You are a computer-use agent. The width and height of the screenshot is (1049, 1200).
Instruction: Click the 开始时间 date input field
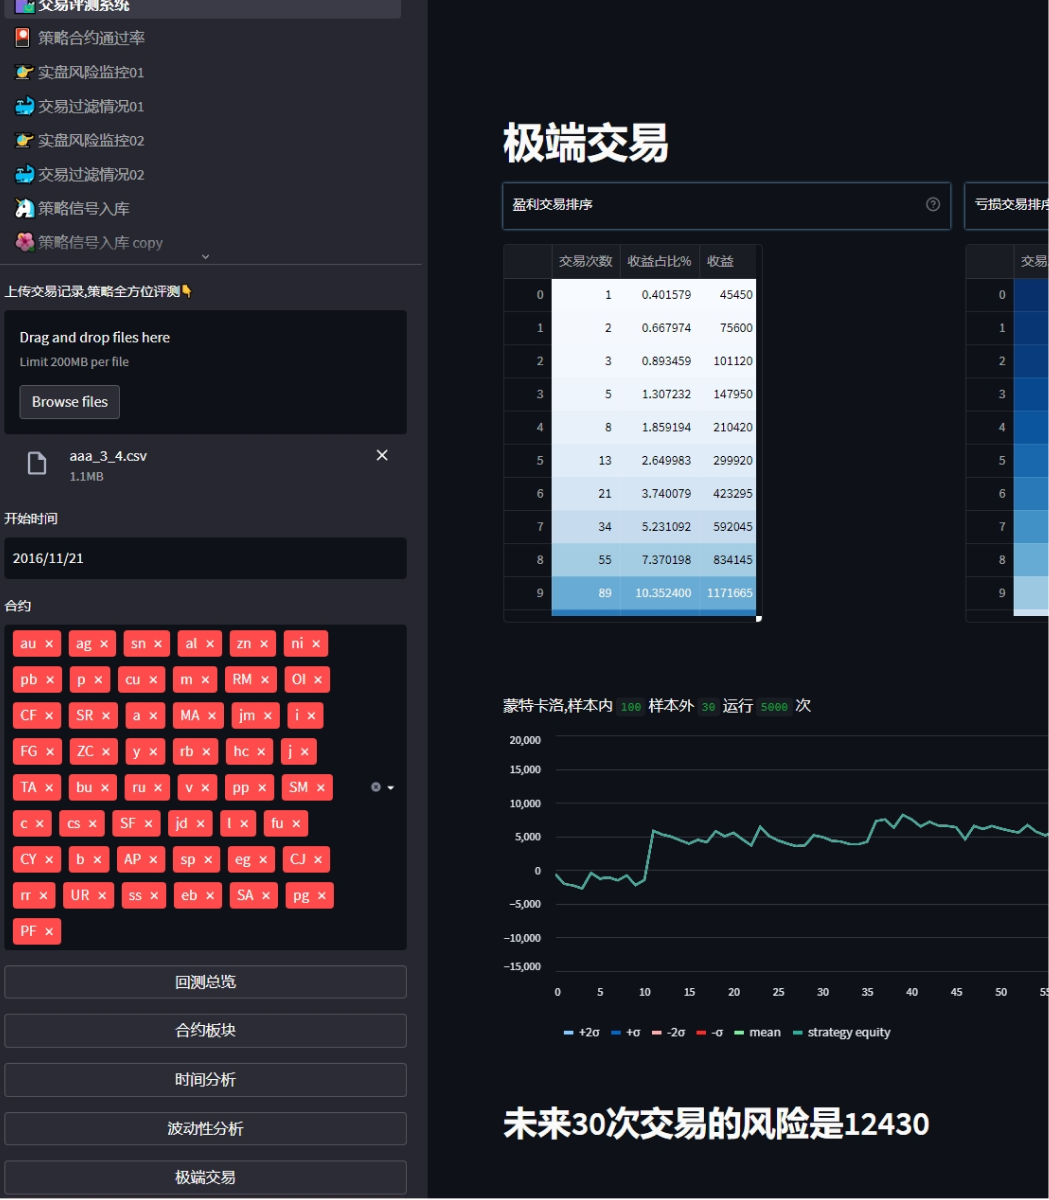pos(205,559)
